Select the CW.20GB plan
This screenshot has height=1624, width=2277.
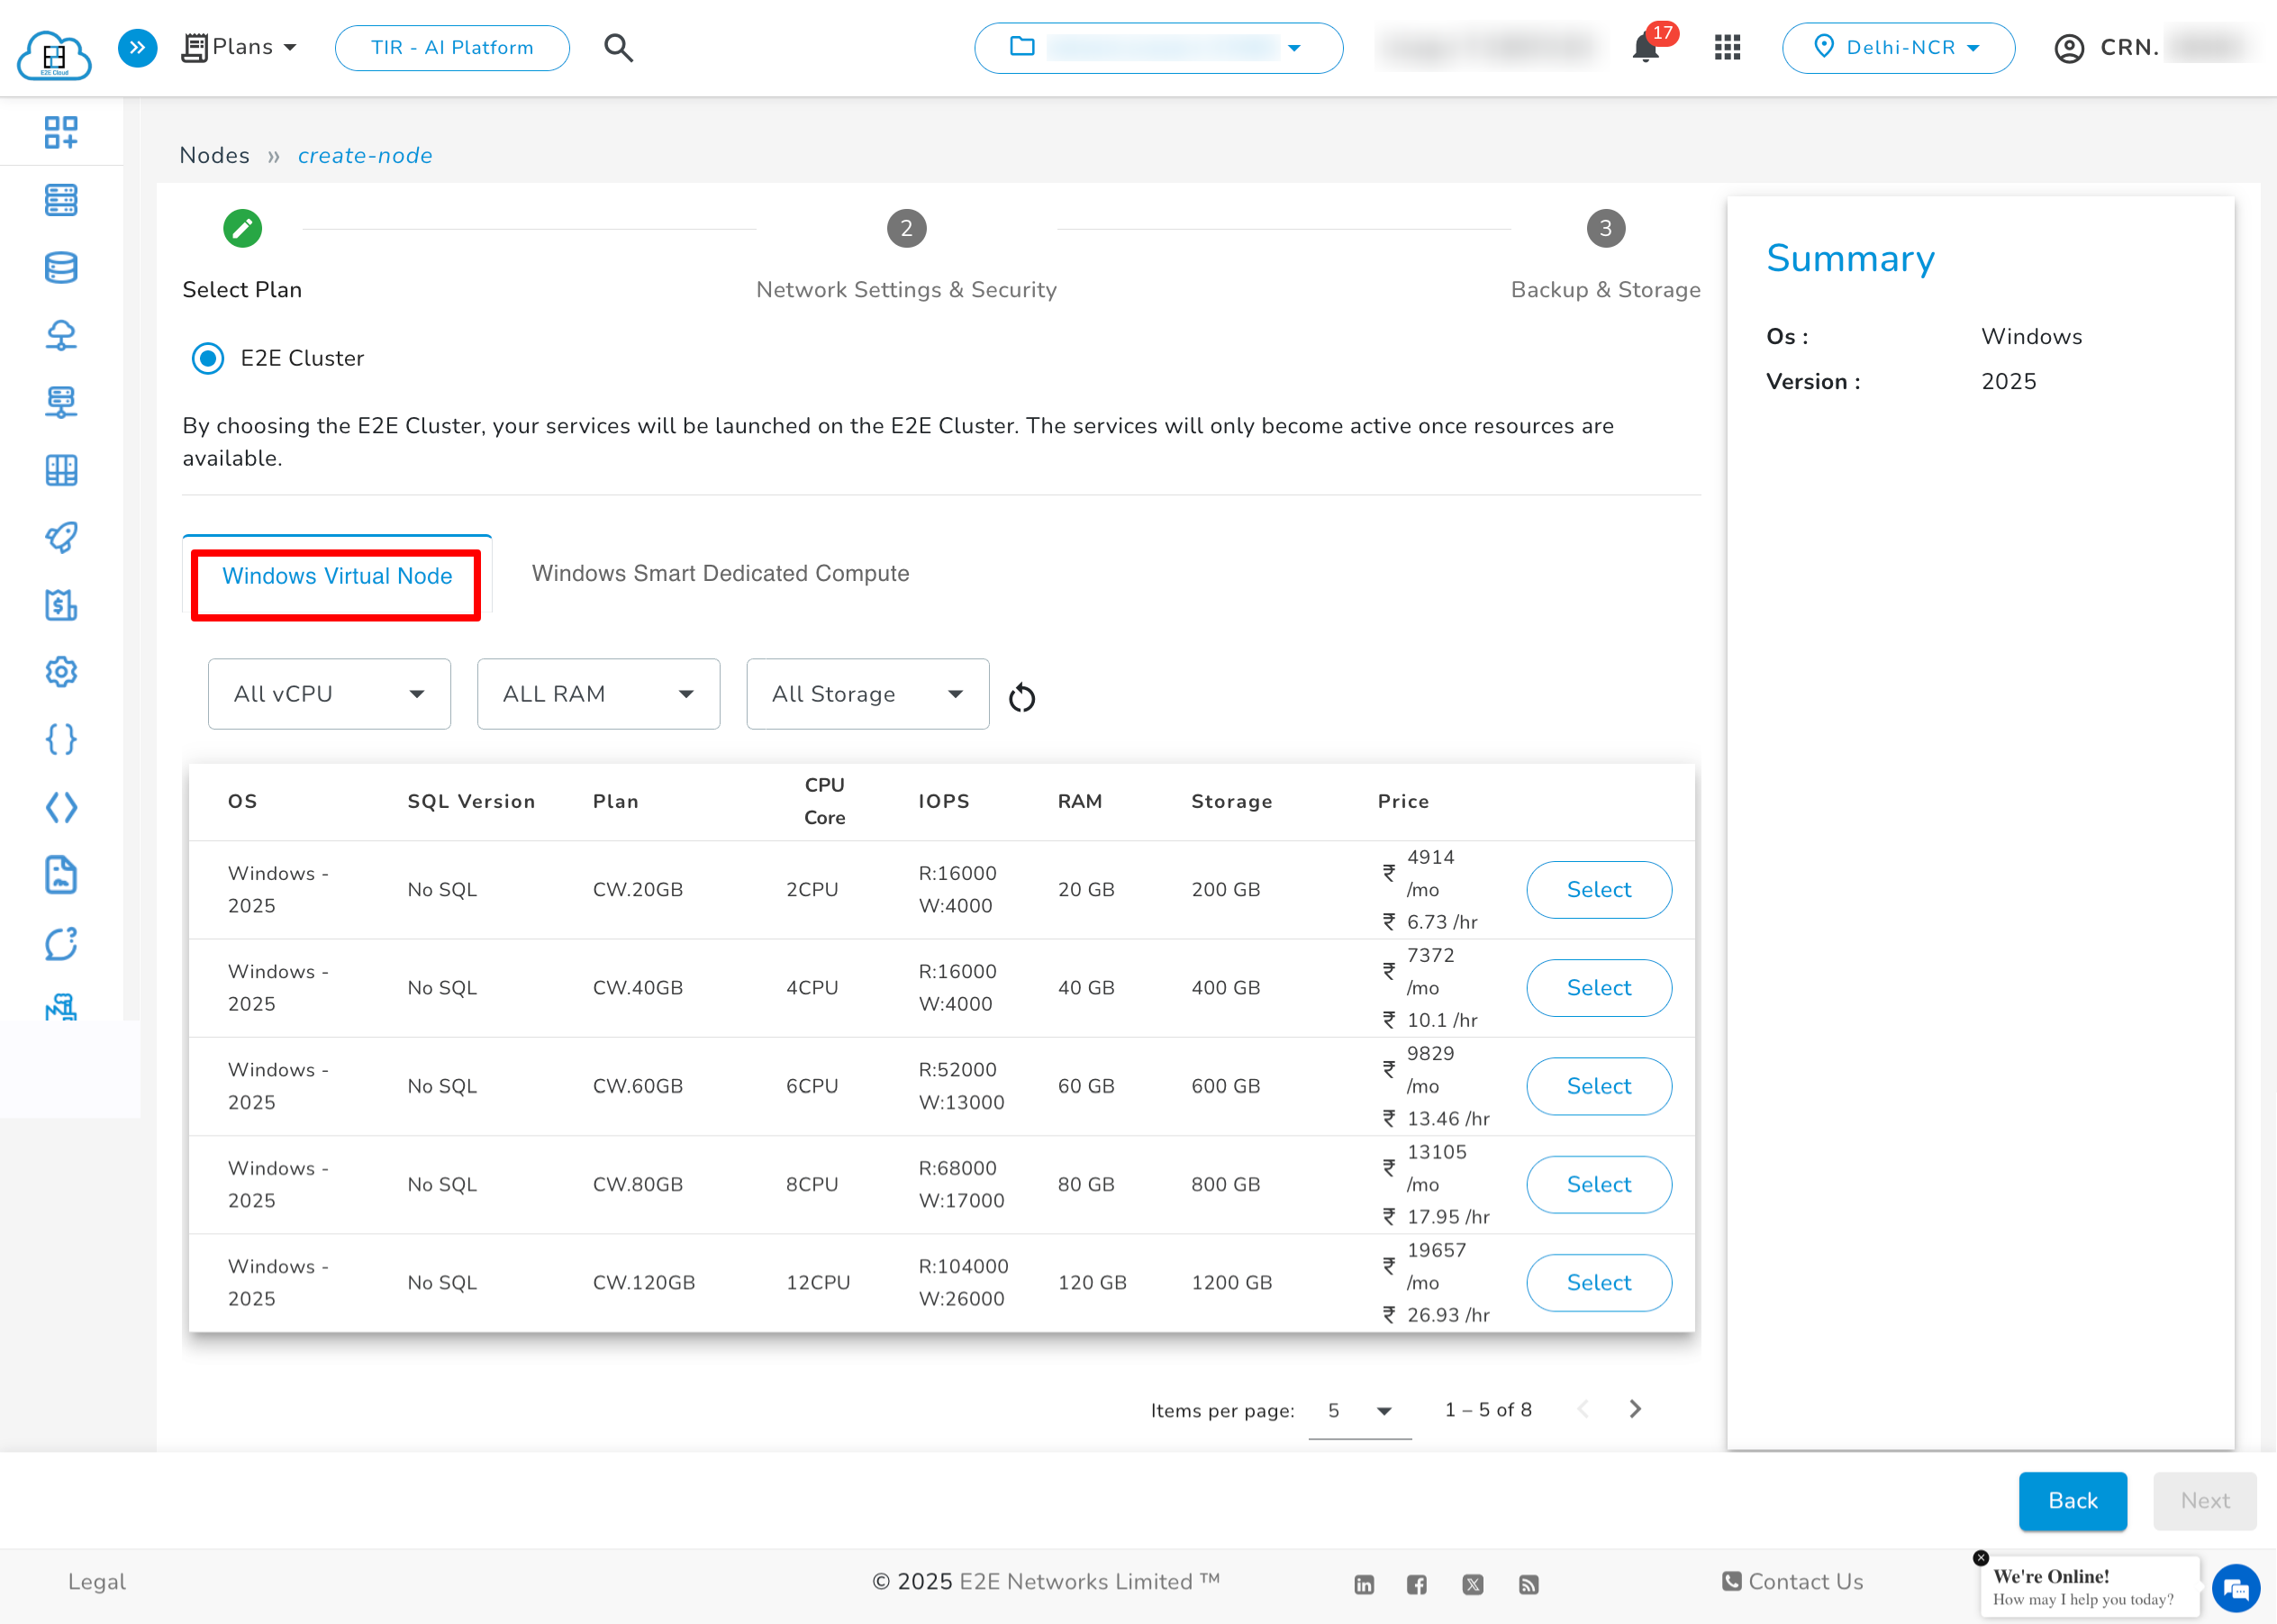(1598, 889)
